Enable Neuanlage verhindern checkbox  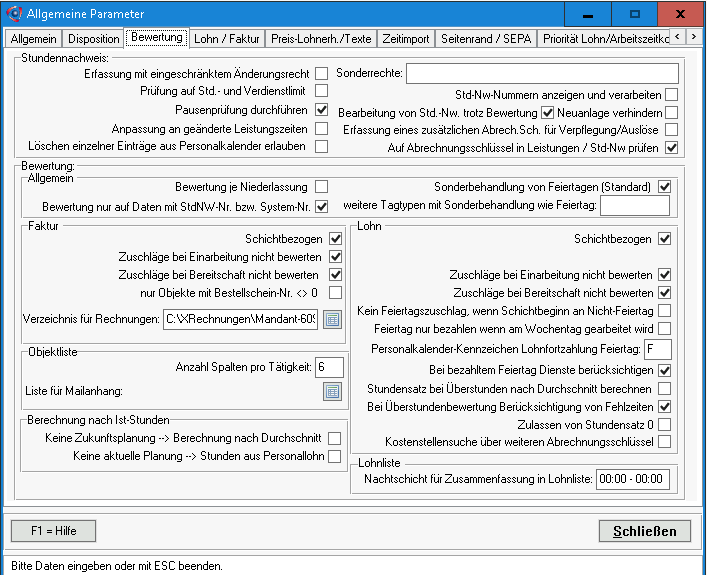(671, 112)
